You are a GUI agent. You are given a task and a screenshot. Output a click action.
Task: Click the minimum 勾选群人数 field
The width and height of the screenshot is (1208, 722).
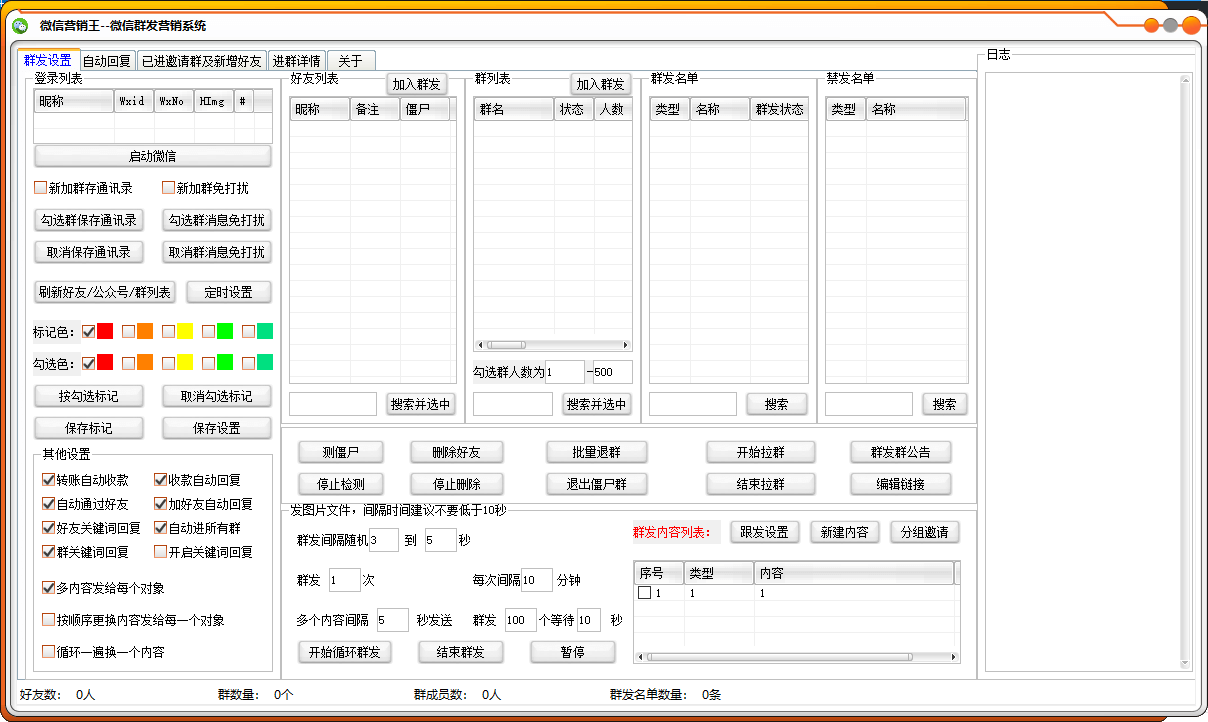(565, 372)
